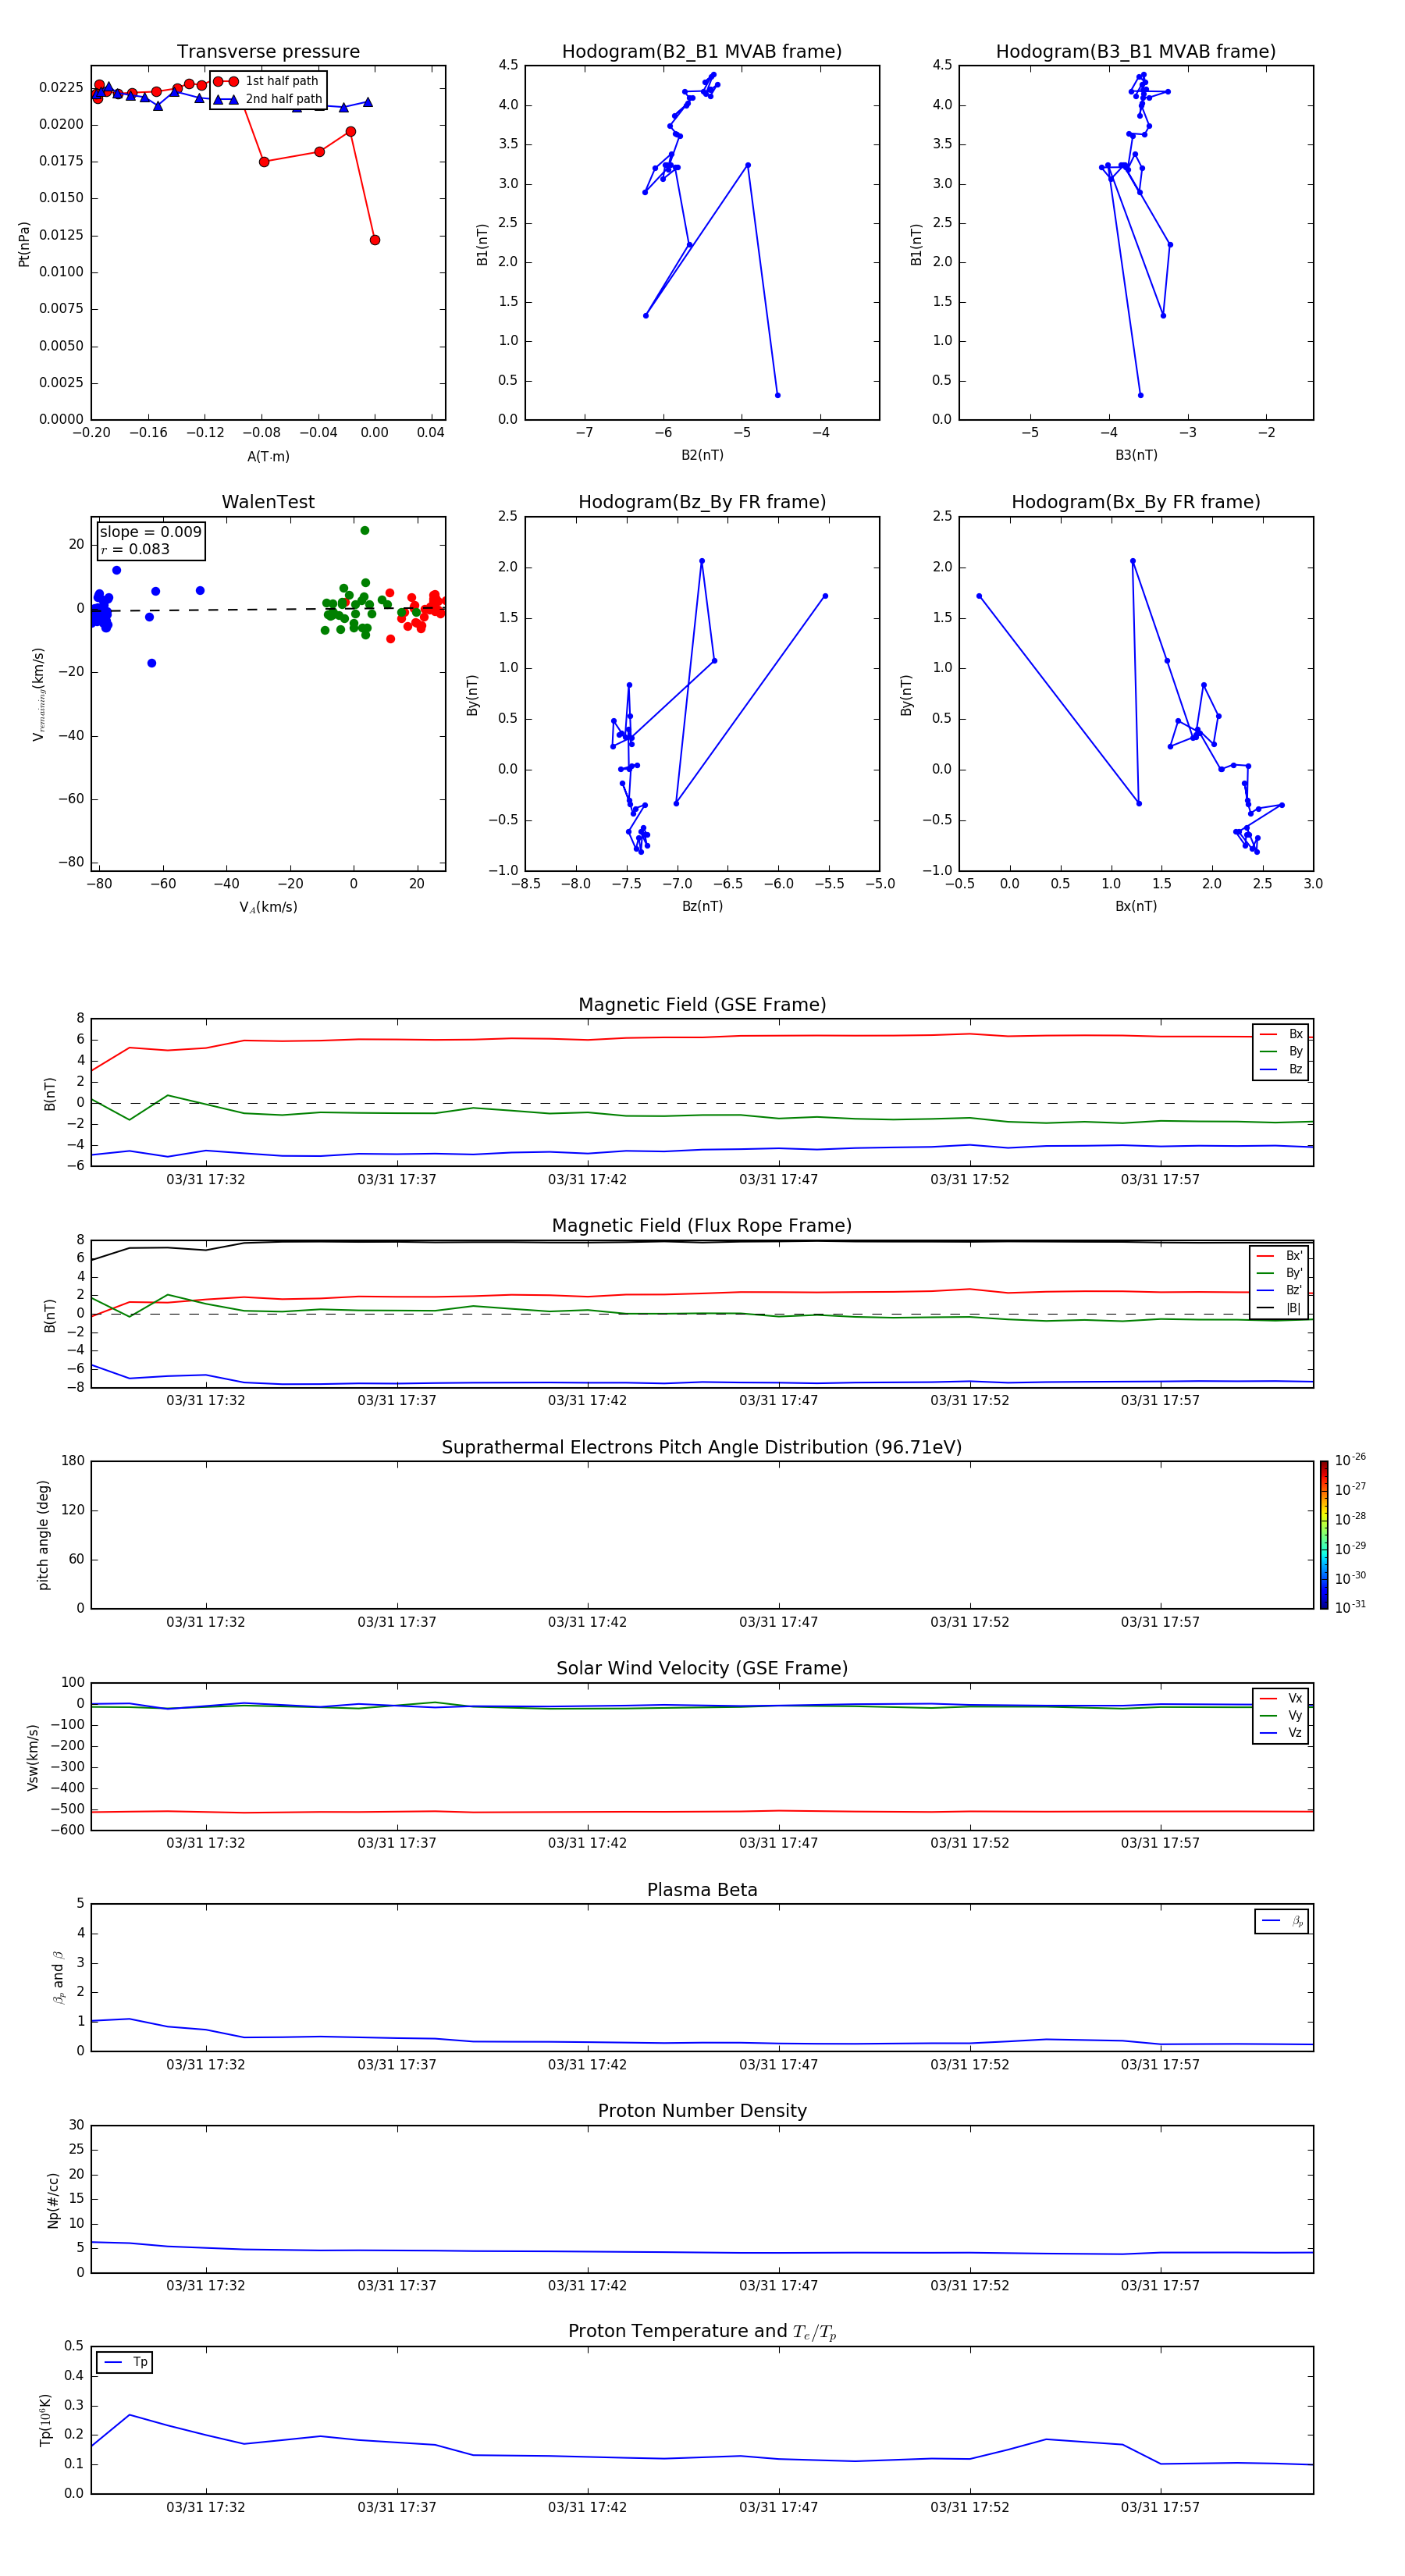The image size is (1405, 2576).
Task: Click the "Hodogram(Bx_By FR frame)" title
Action: coord(1135,502)
